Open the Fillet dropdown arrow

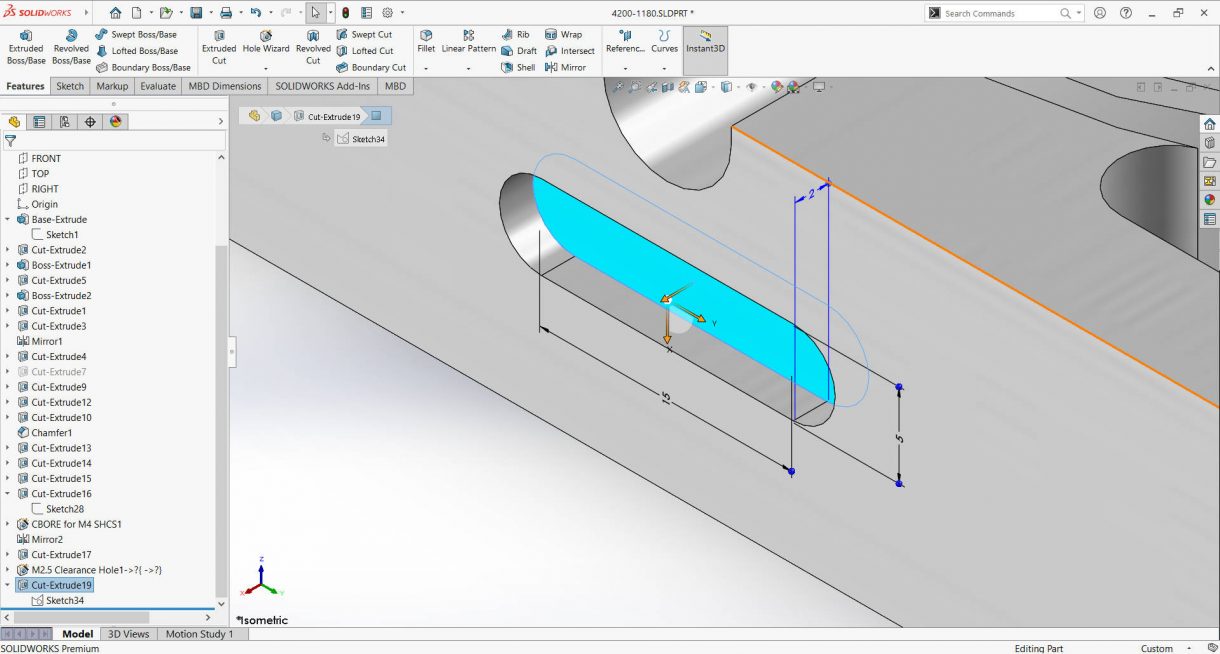426,68
